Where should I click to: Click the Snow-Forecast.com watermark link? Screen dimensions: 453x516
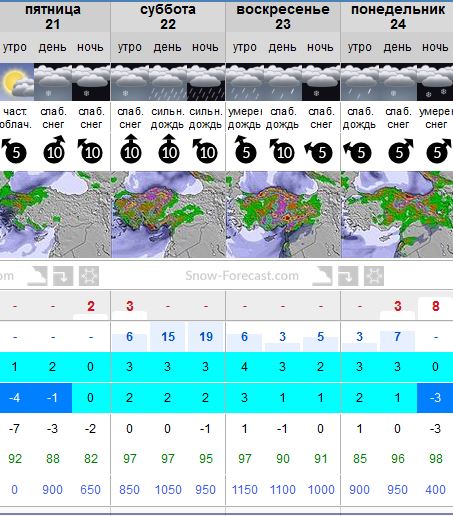(x=242, y=276)
